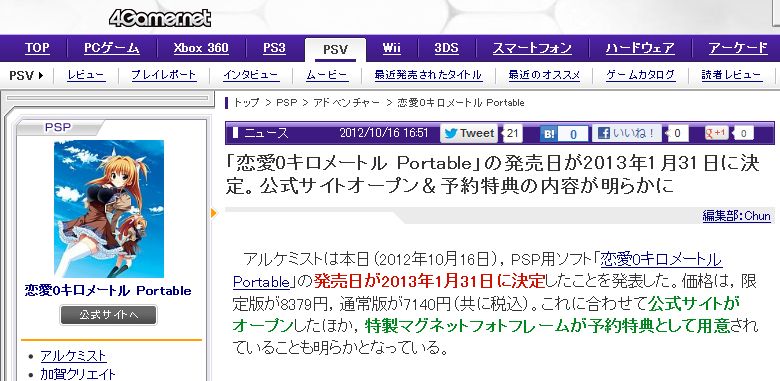780x381 pixels.
Task: Open the ゲームカタログ submenu link
Action: (641, 76)
